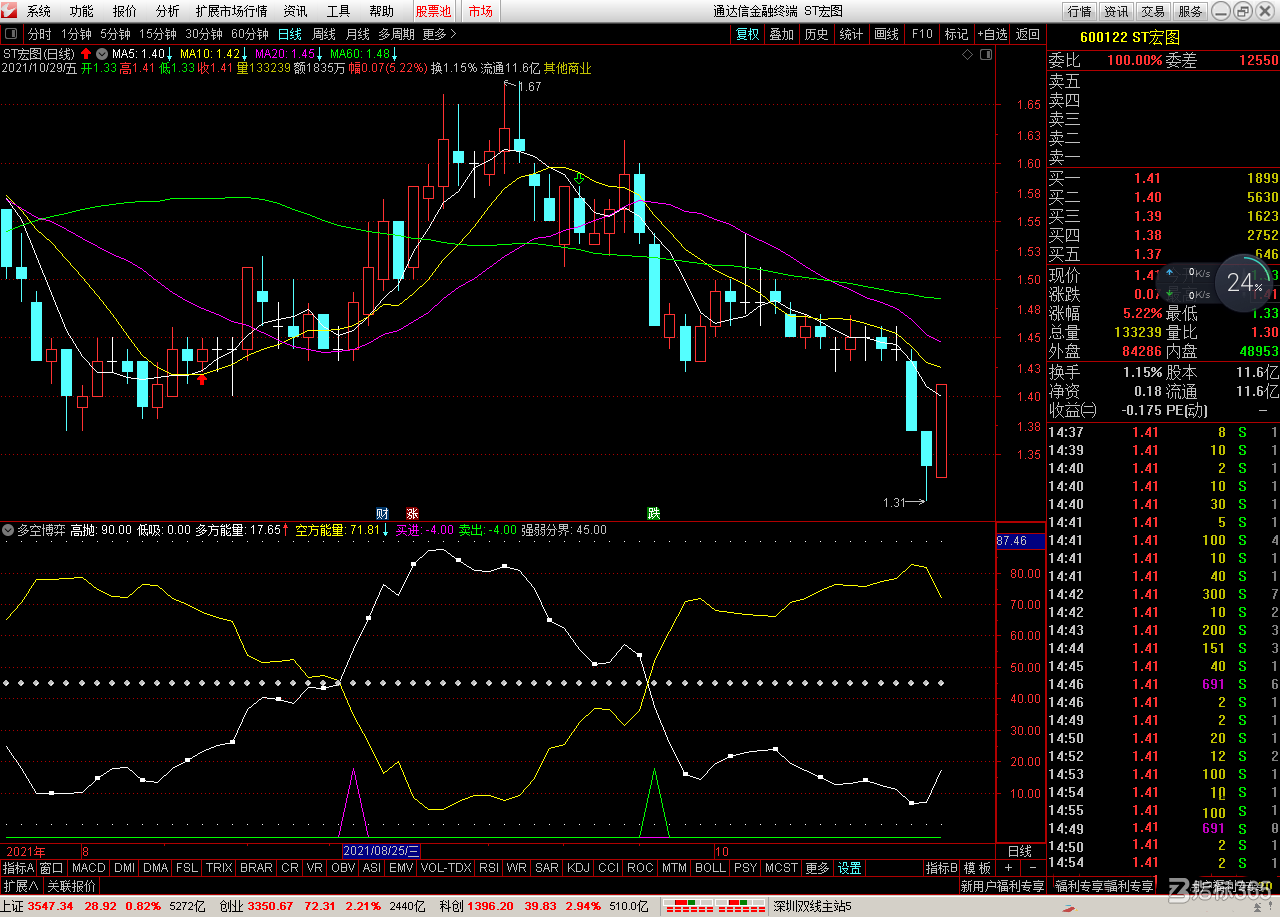This screenshot has width=1280, height=918.
Task: Open the 设置 indicator settings
Action: (x=850, y=868)
